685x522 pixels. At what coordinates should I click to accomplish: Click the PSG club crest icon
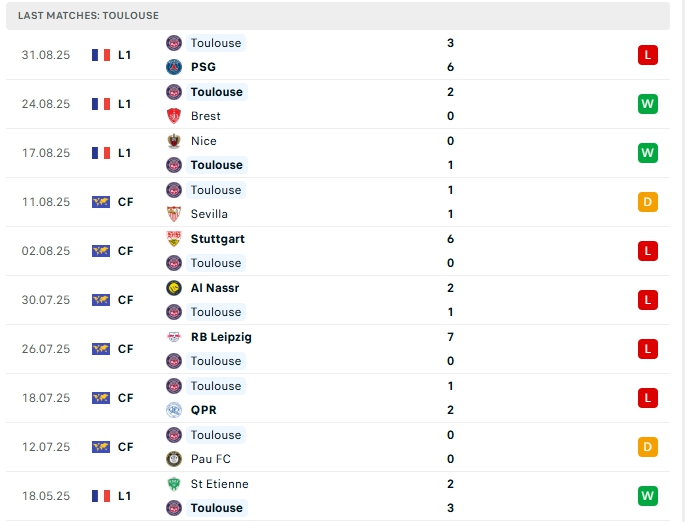pos(174,67)
